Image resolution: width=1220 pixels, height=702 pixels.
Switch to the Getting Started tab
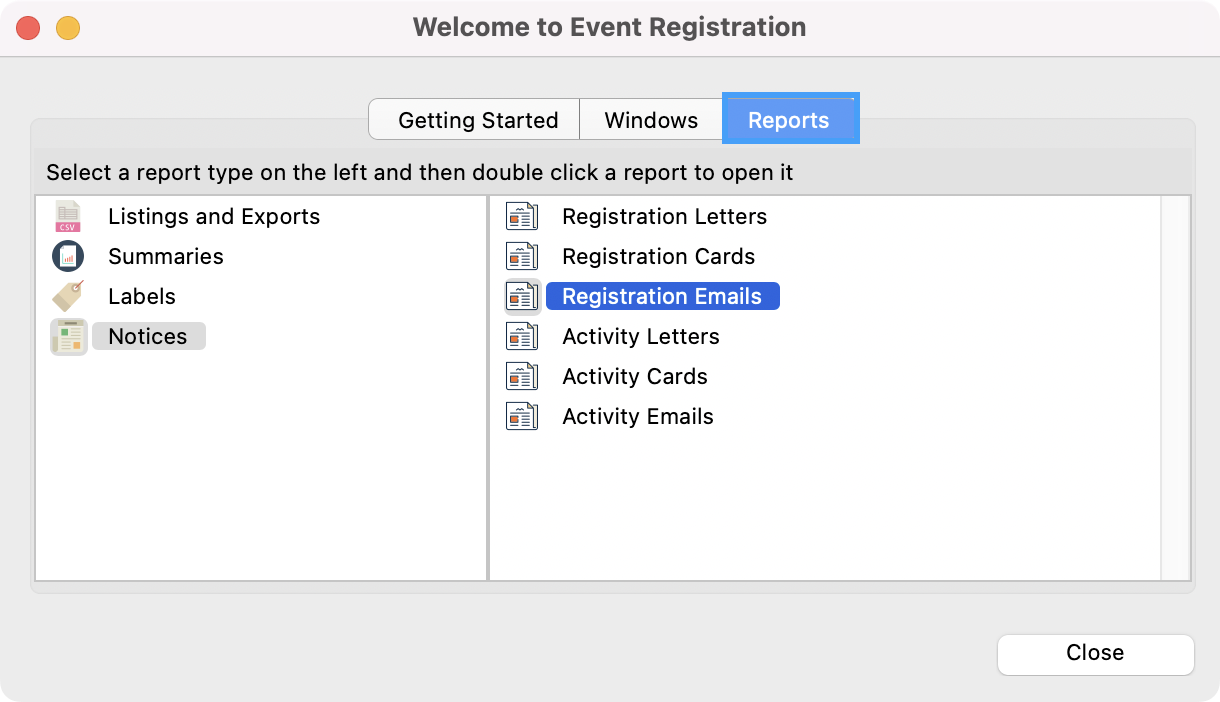point(477,120)
